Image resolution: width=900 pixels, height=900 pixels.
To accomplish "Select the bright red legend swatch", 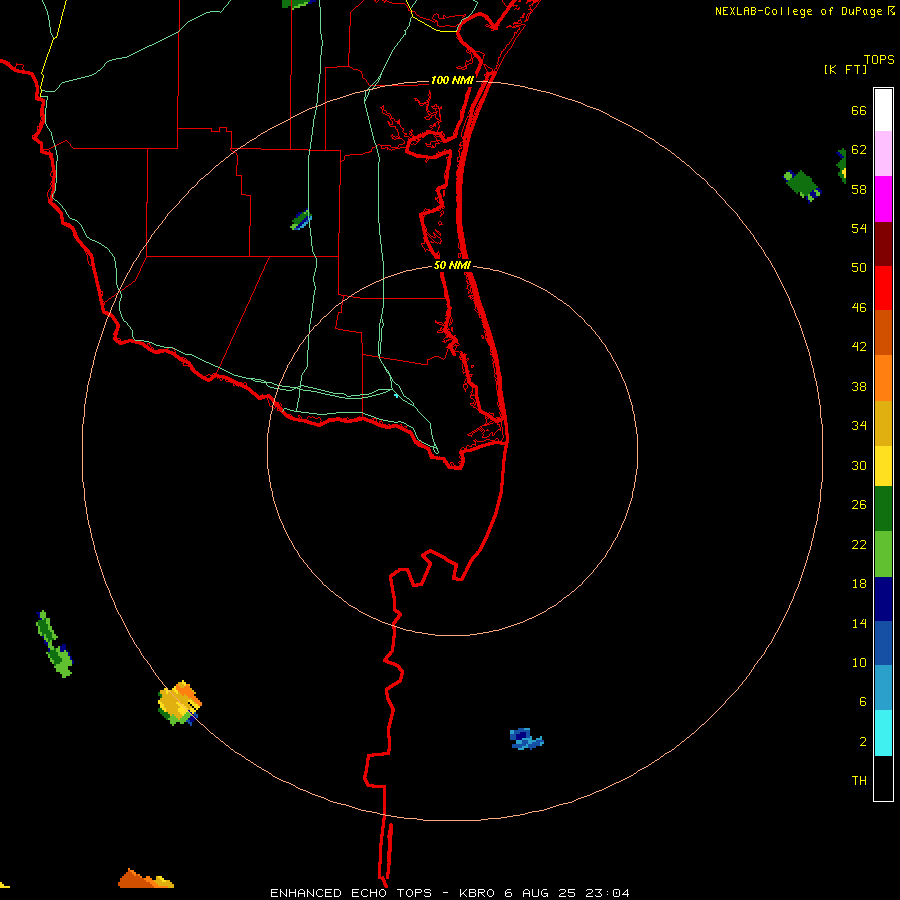I will coord(883,288).
